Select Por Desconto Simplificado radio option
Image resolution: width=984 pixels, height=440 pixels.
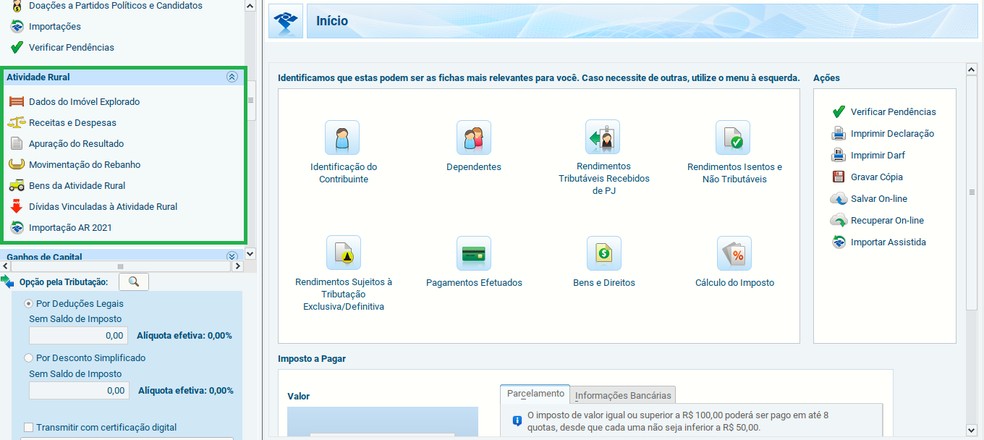point(28,357)
